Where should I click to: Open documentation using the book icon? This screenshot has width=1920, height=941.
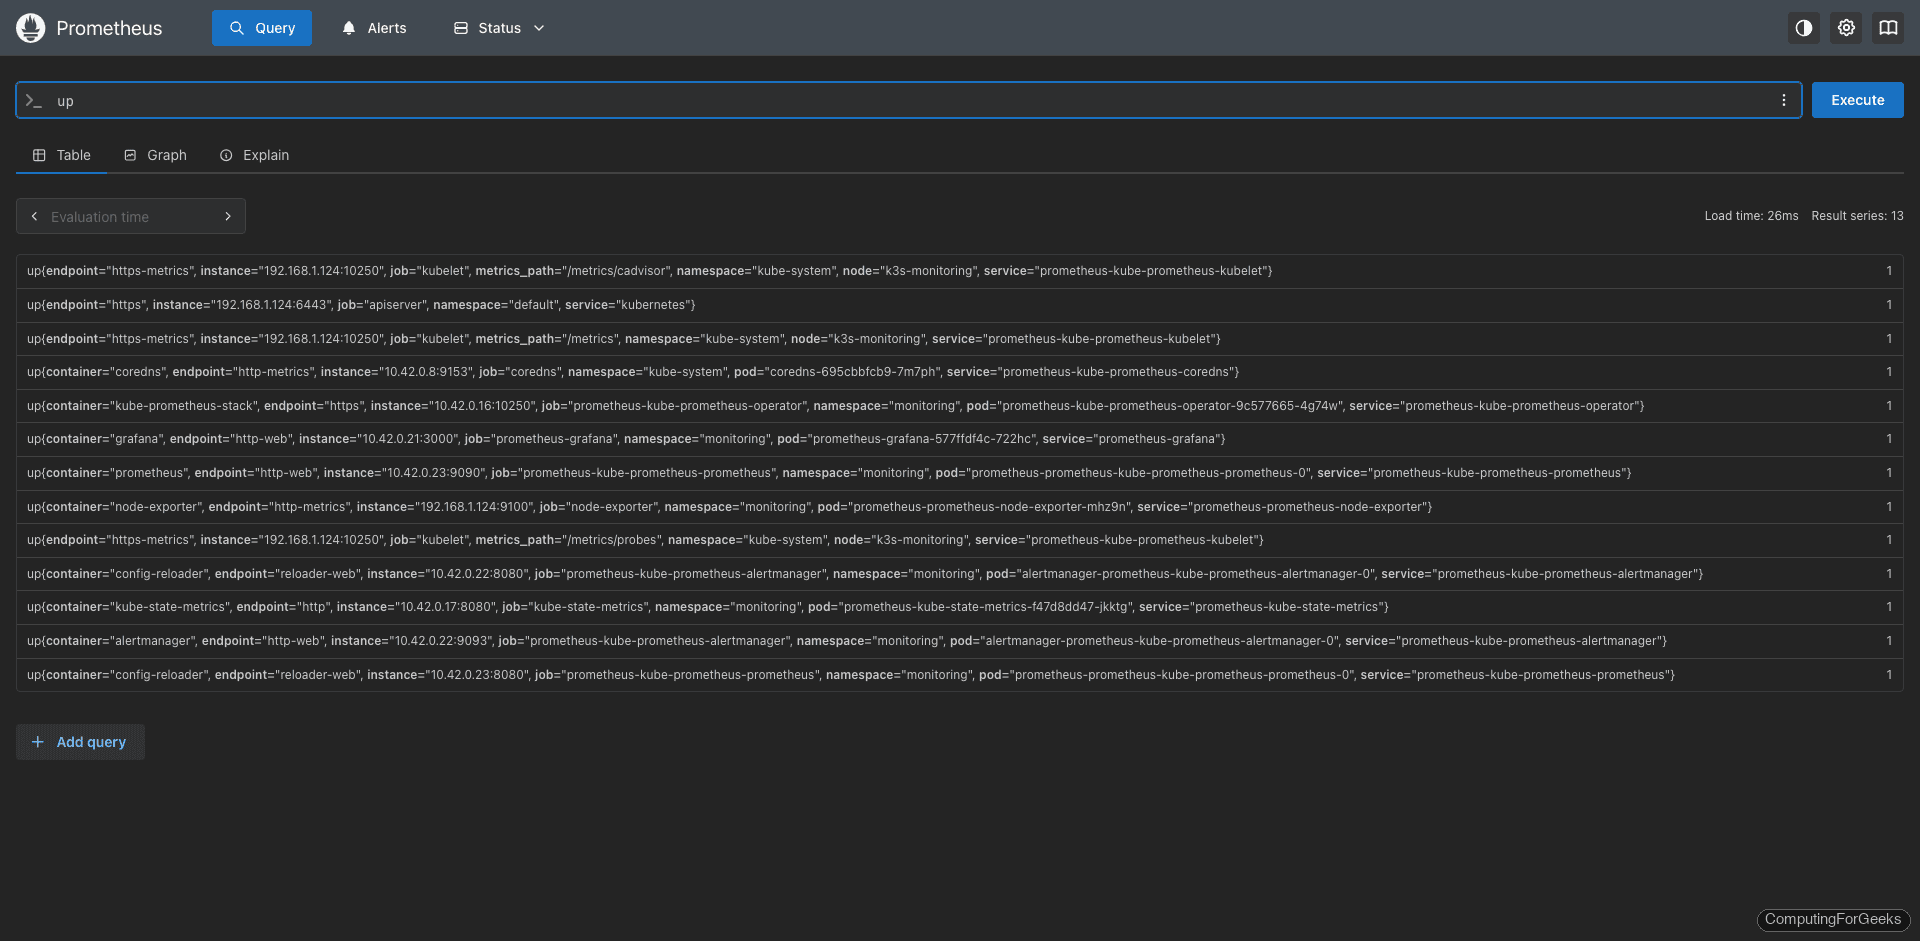click(1888, 28)
